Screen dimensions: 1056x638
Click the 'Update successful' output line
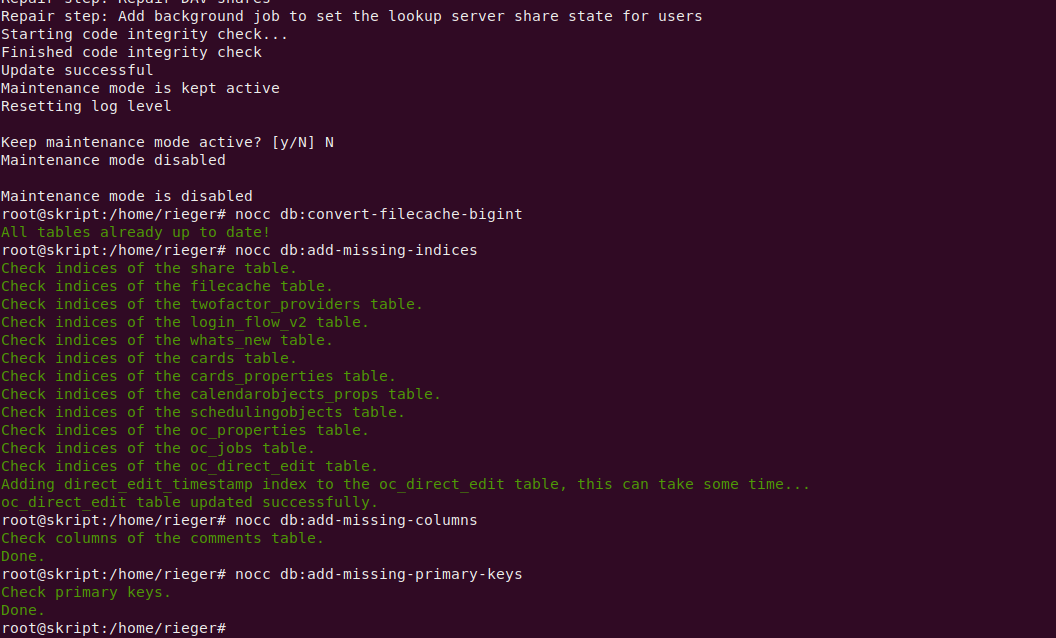point(77,70)
